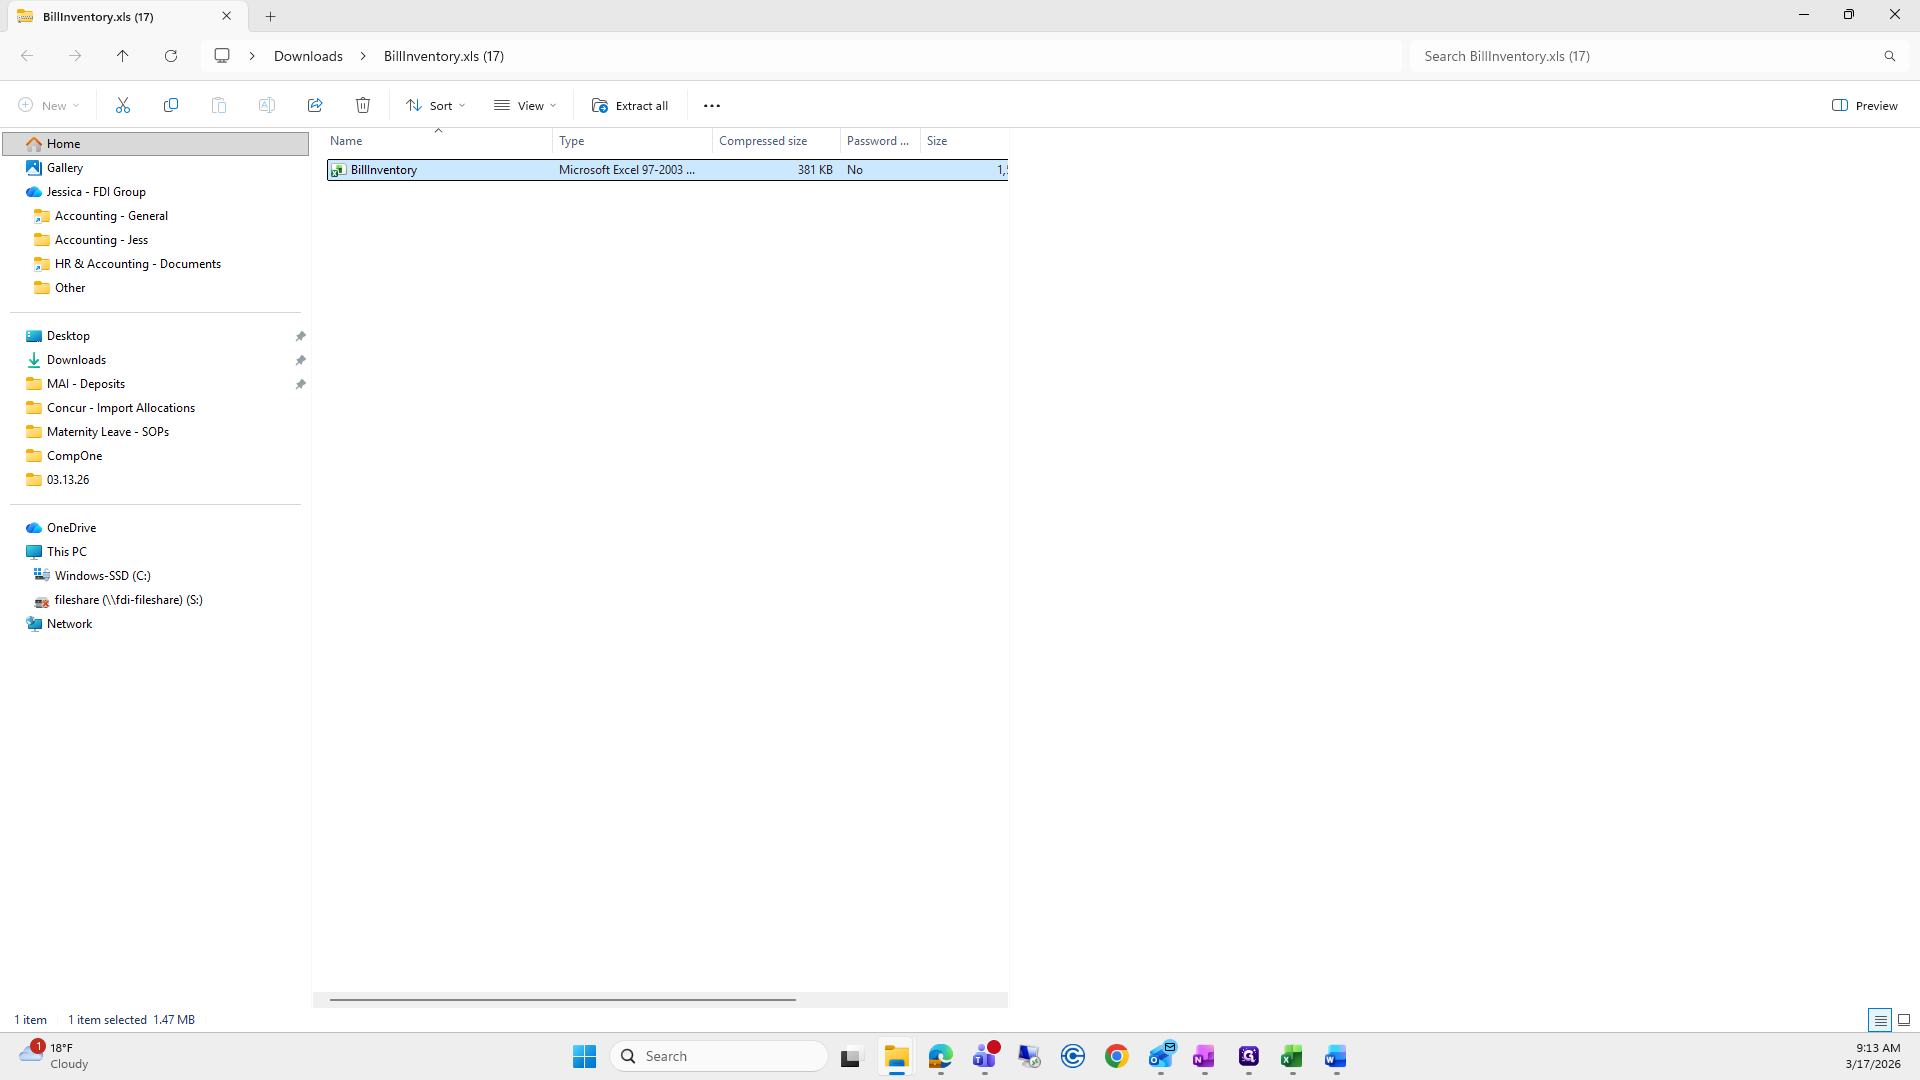Image resolution: width=1920 pixels, height=1080 pixels.
Task: Select the BillInventory Excel file
Action: (x=384, y=170)
